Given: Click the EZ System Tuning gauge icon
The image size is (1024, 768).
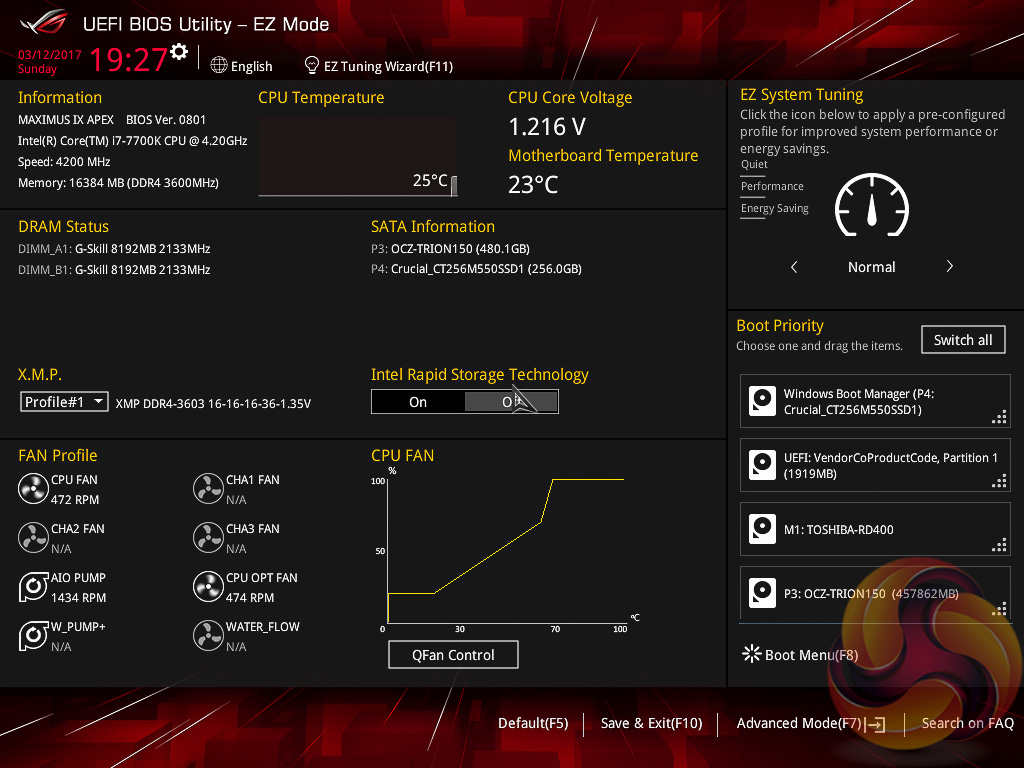Looking at the screenshot, I should (x=872, y=205).
